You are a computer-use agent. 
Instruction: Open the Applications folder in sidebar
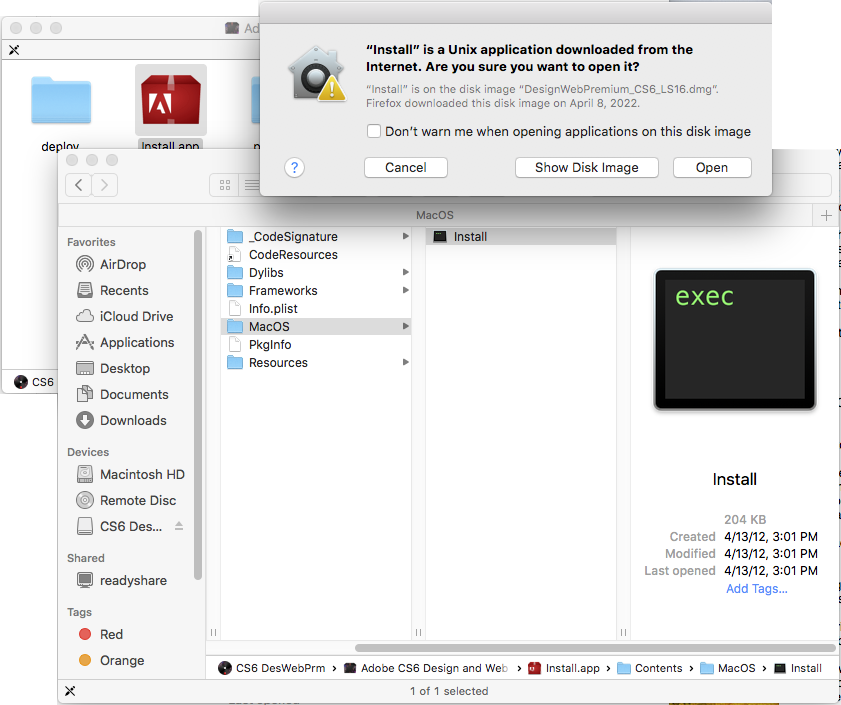pyautogui.click(x=137, y=342)
